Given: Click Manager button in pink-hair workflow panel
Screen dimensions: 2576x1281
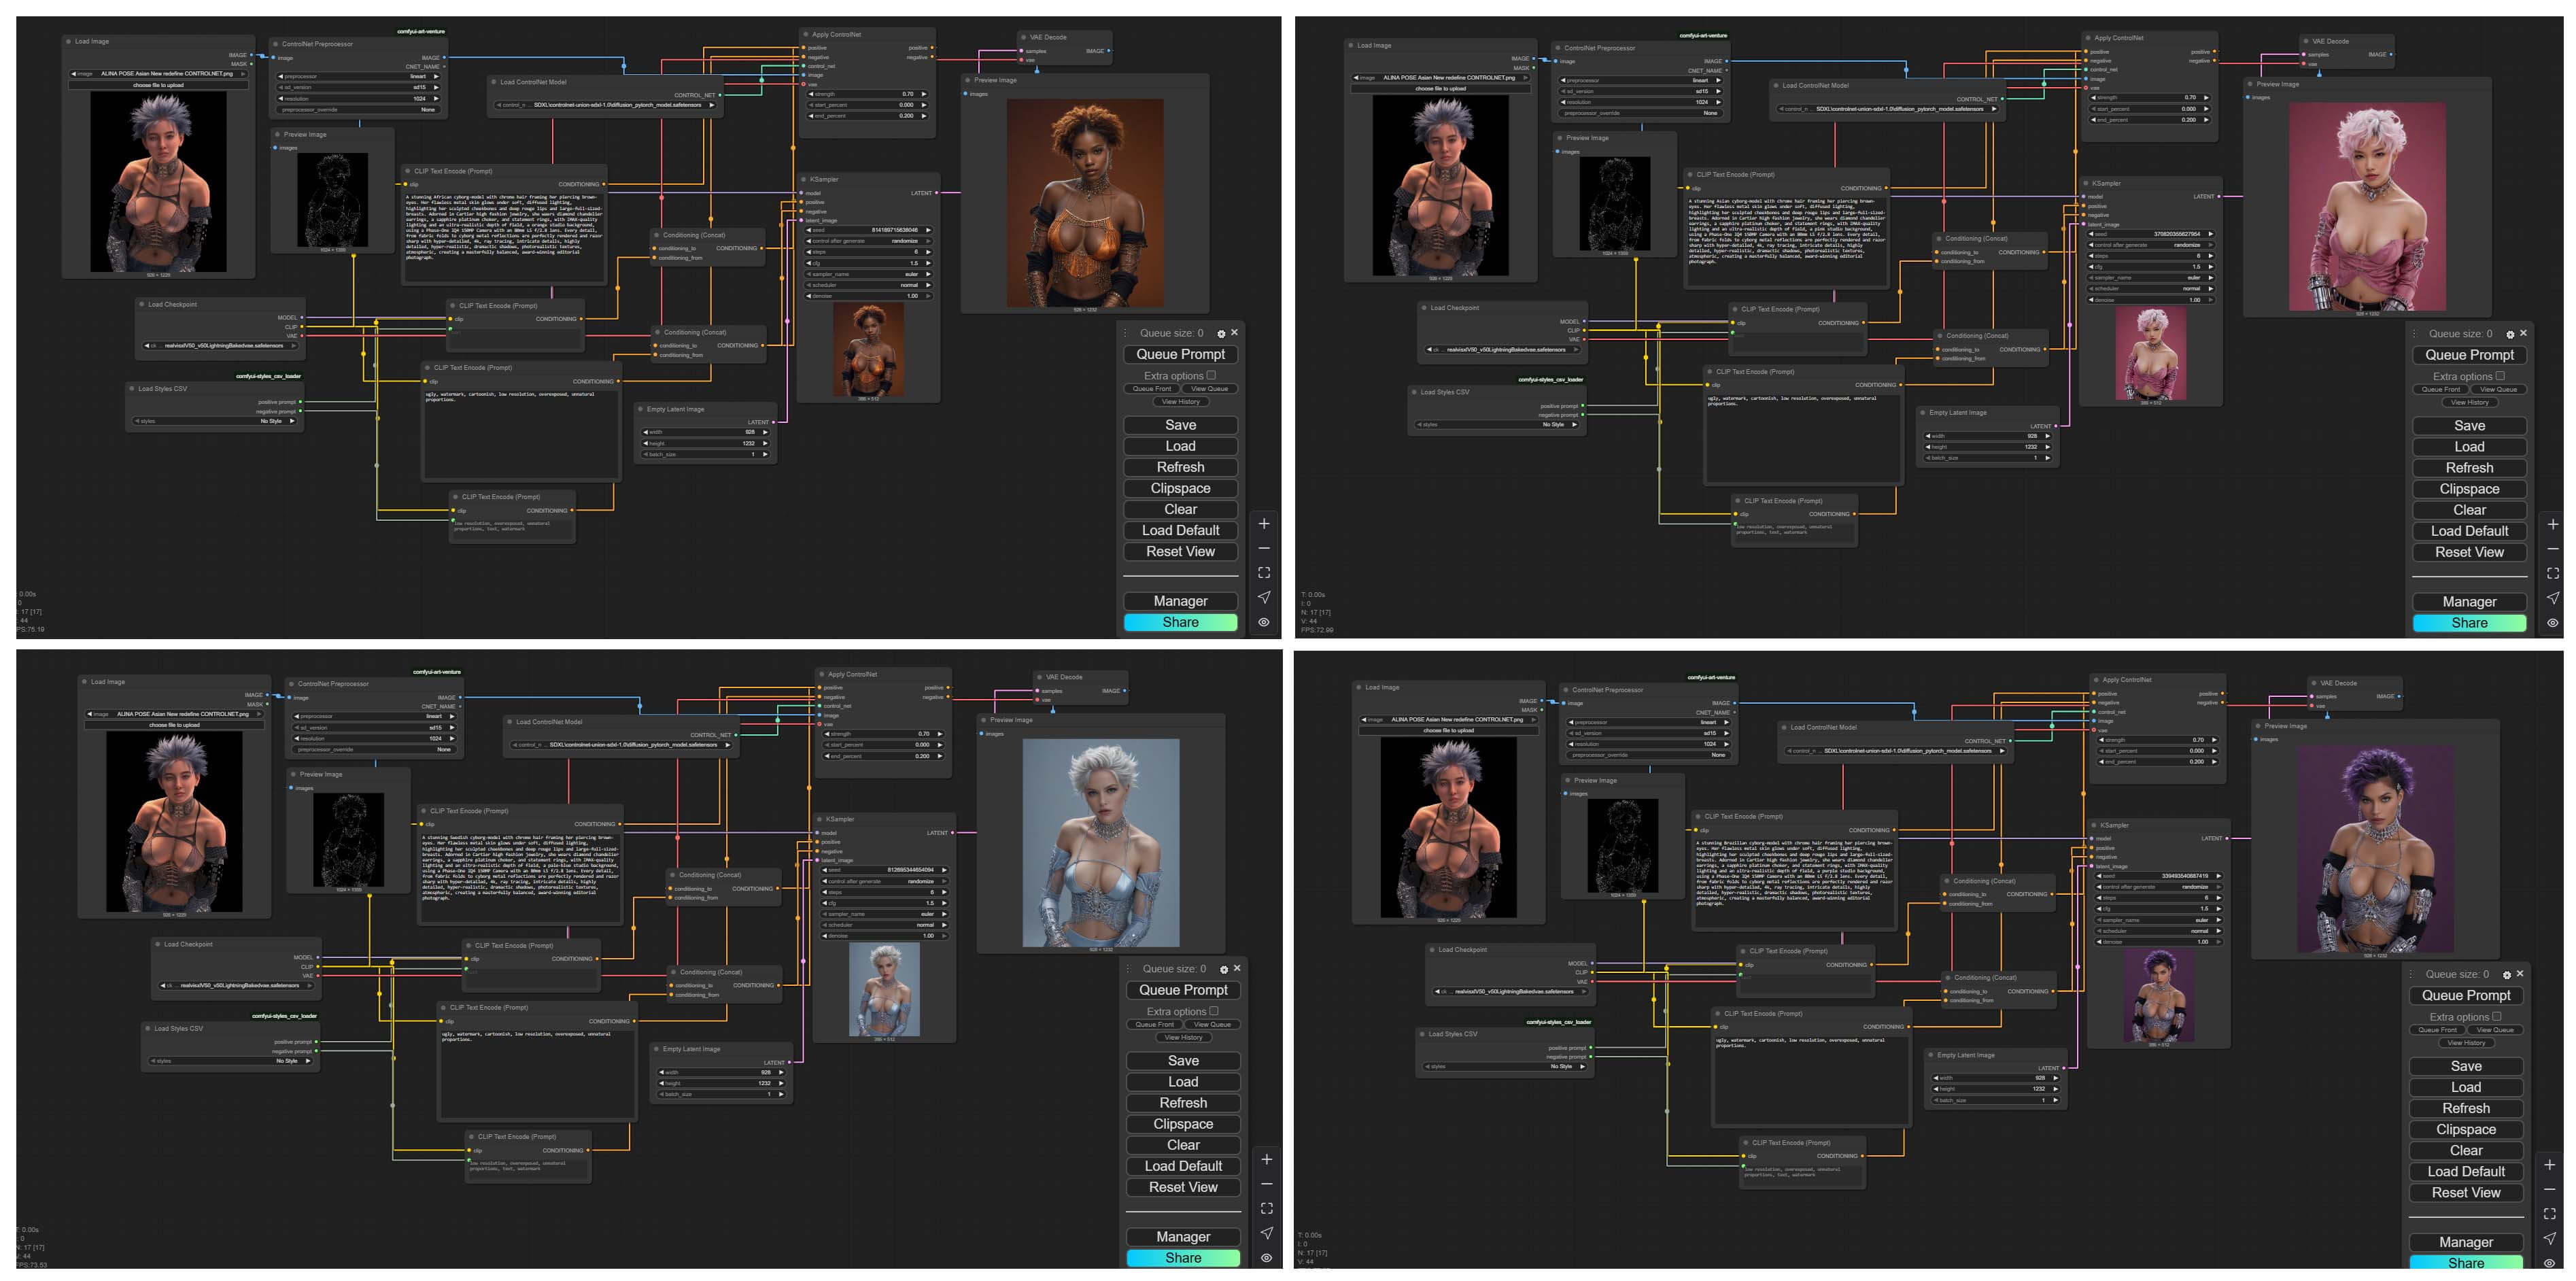Looking at the screenshot, I should point(2469,602).
